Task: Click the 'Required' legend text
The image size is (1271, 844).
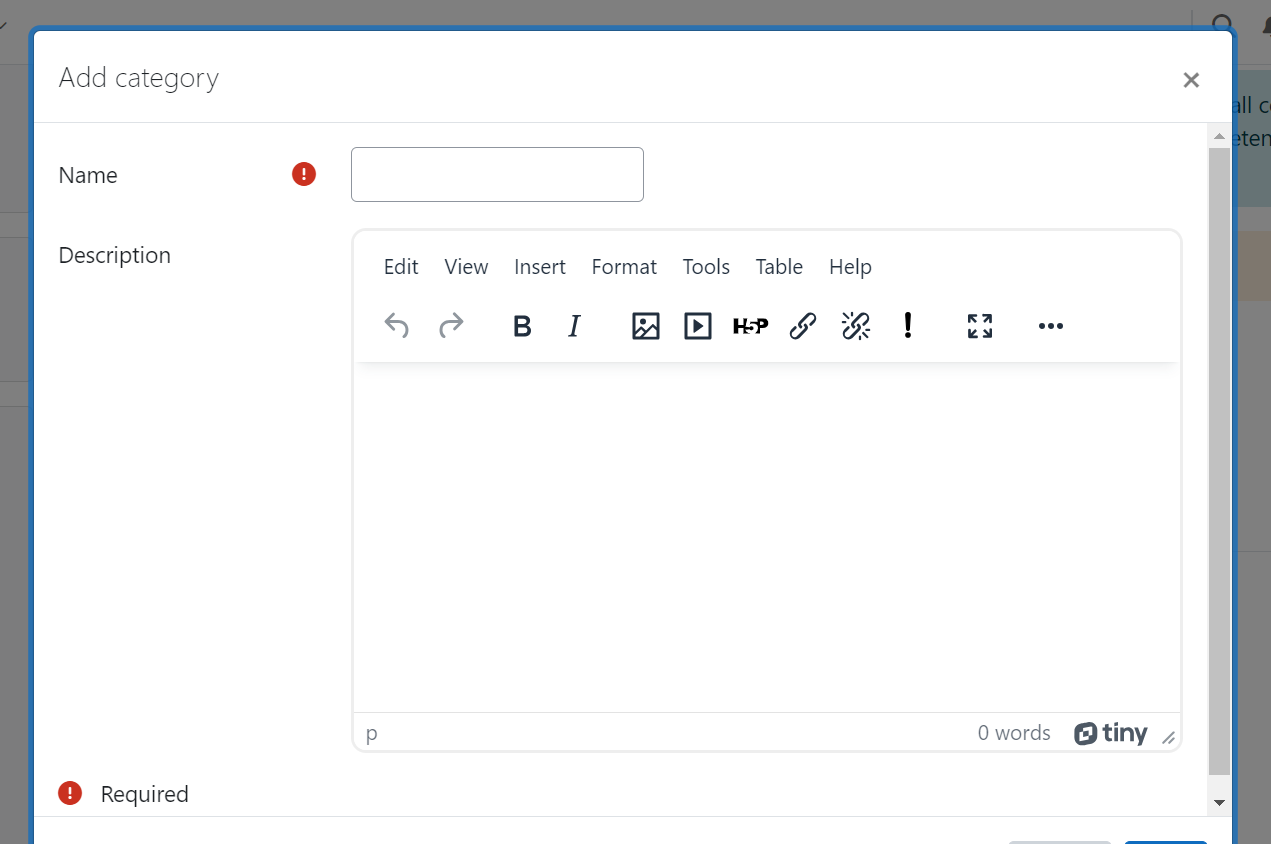Action: click(145, 794)
